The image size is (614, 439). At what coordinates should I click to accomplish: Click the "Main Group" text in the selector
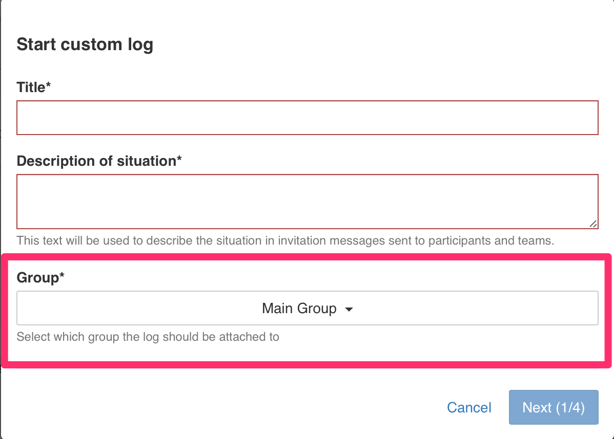click(x=299, y=309)
